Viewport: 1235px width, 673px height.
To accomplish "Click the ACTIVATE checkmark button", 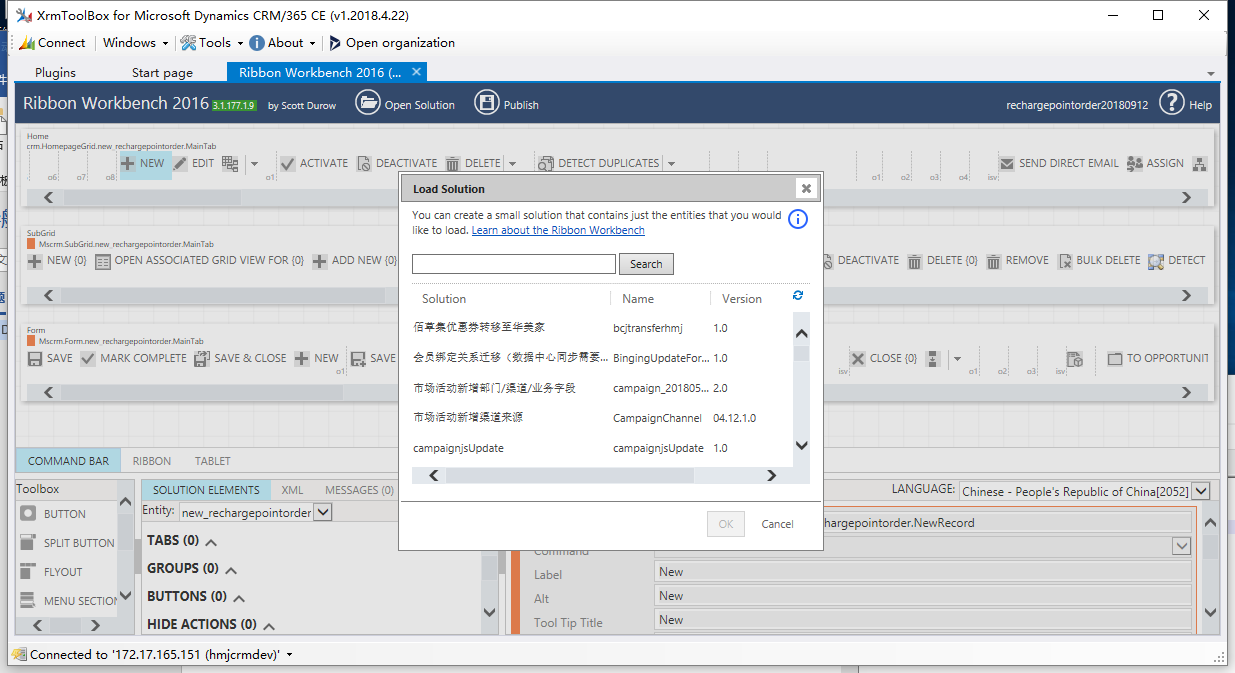I will pos(314,163).
